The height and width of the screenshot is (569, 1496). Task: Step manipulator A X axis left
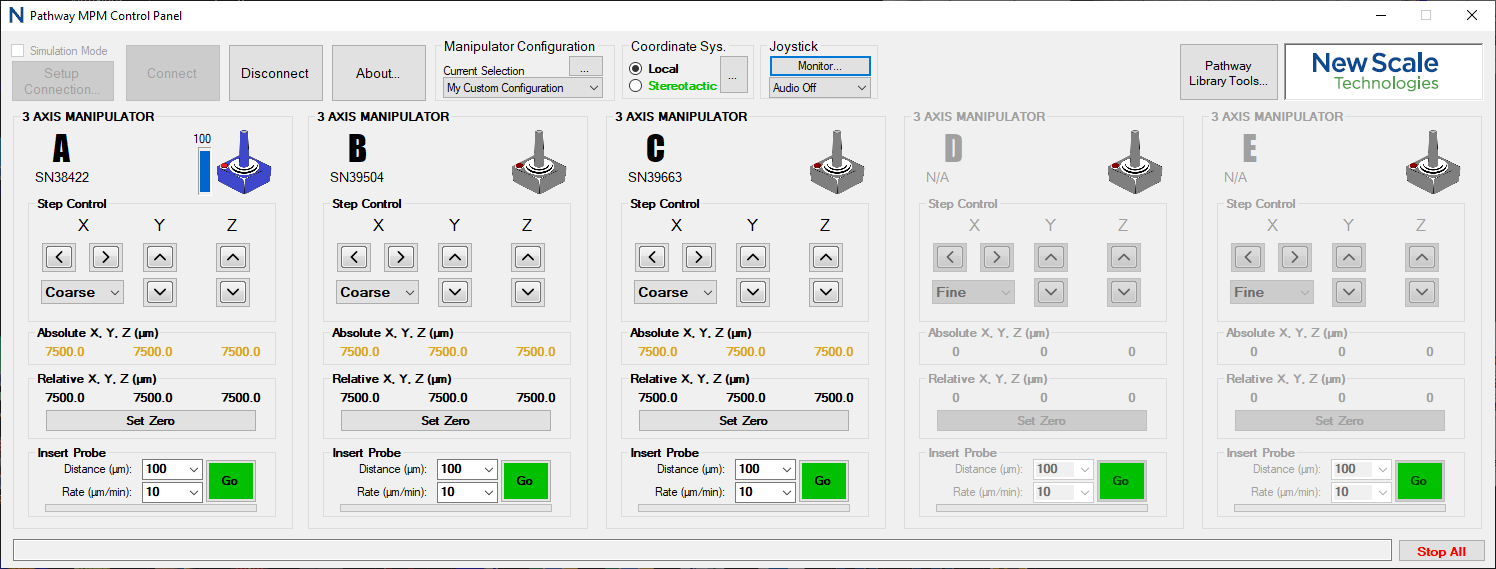tap(58, 257)
